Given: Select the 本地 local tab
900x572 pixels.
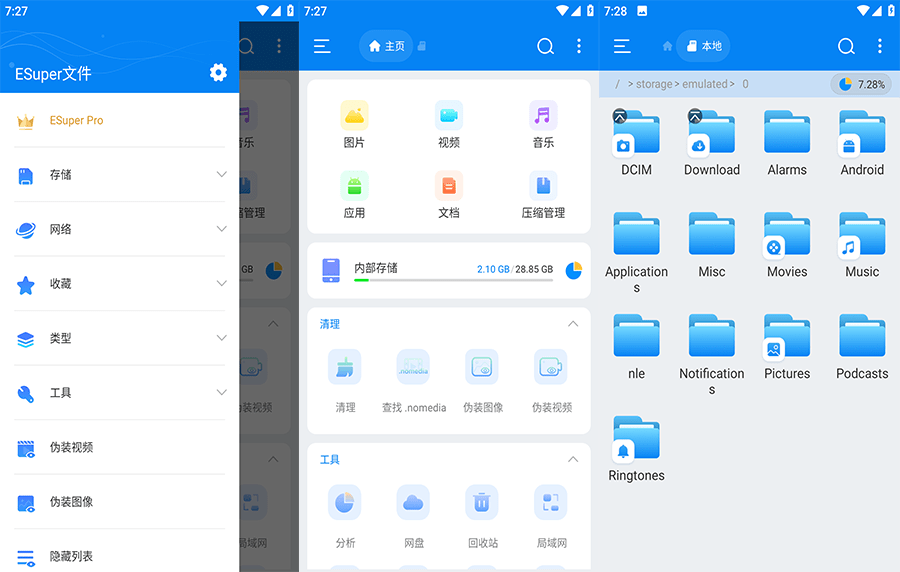Looking at the screenshot, I should 703,46.
